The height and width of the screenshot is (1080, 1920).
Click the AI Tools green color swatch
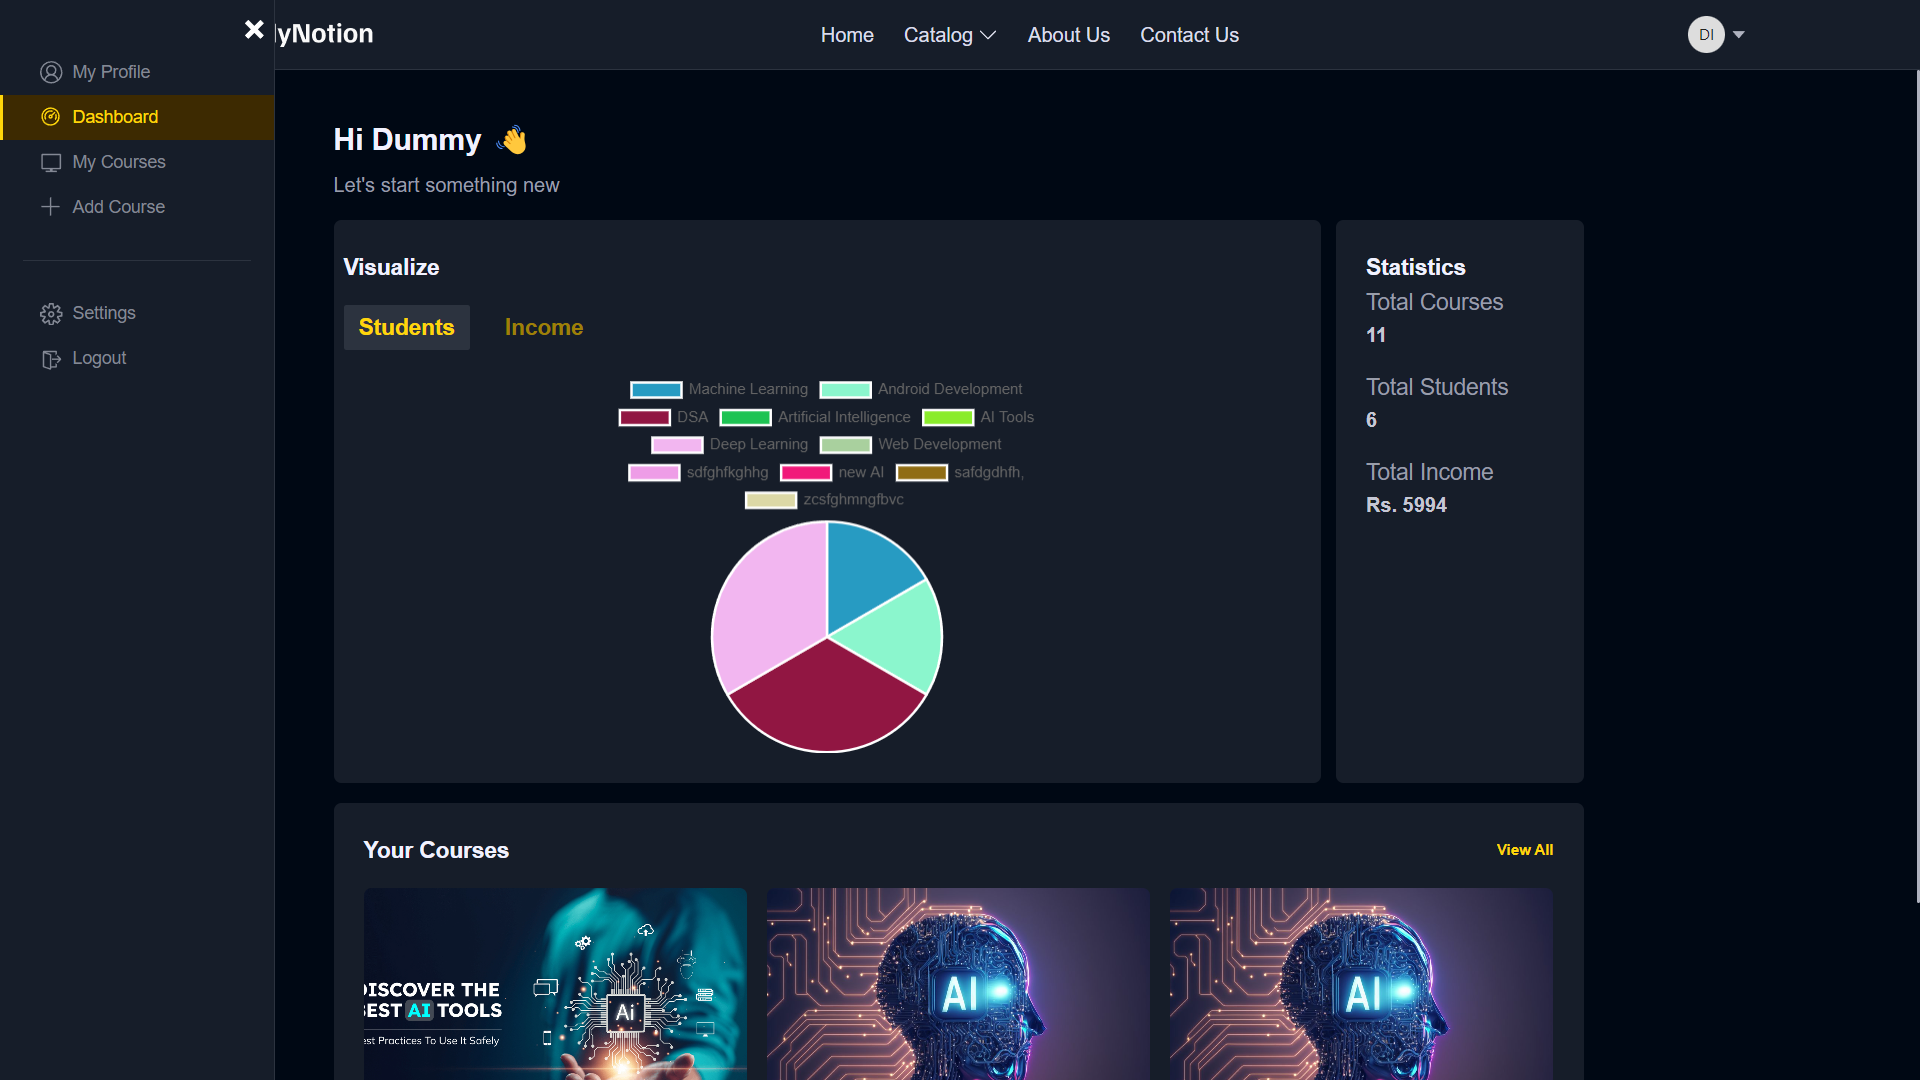pyautogui.click(x=948, y=417)
